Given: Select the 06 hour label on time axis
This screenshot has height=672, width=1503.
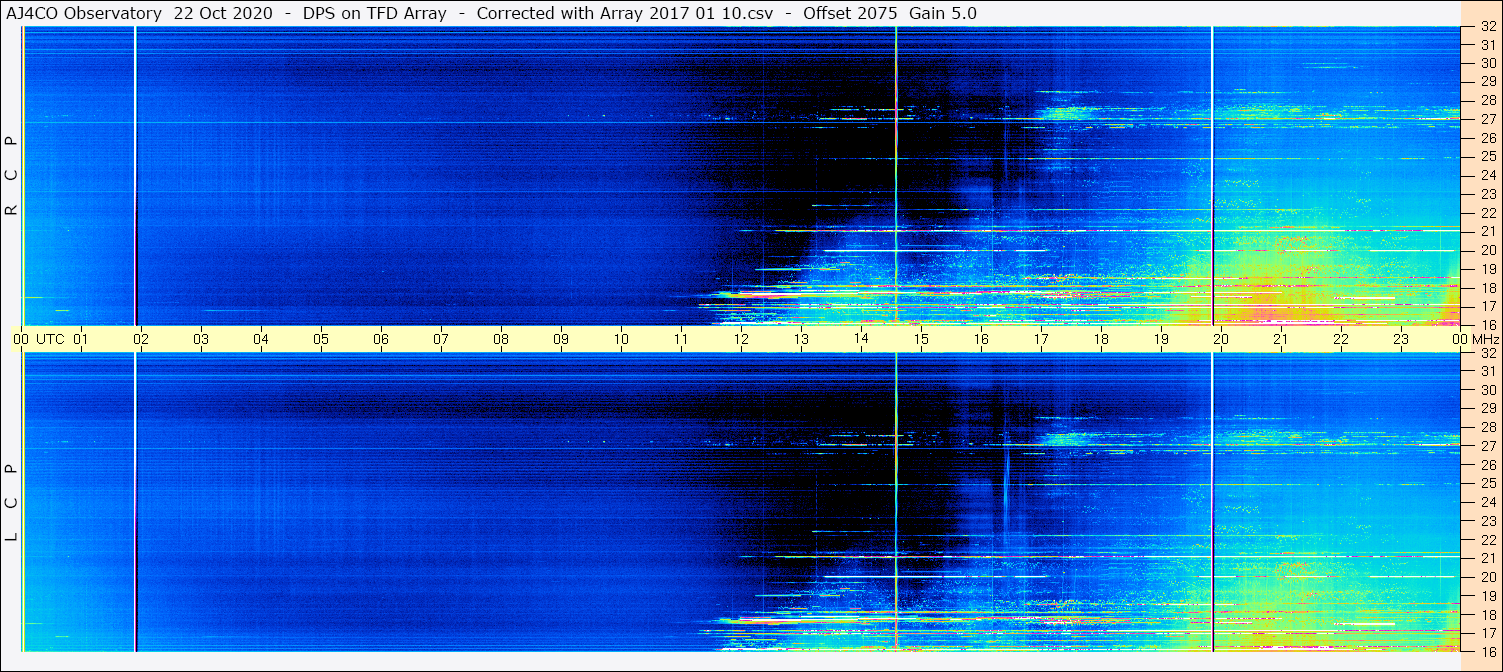Looking at the screenshot, I should click(381, 339).
